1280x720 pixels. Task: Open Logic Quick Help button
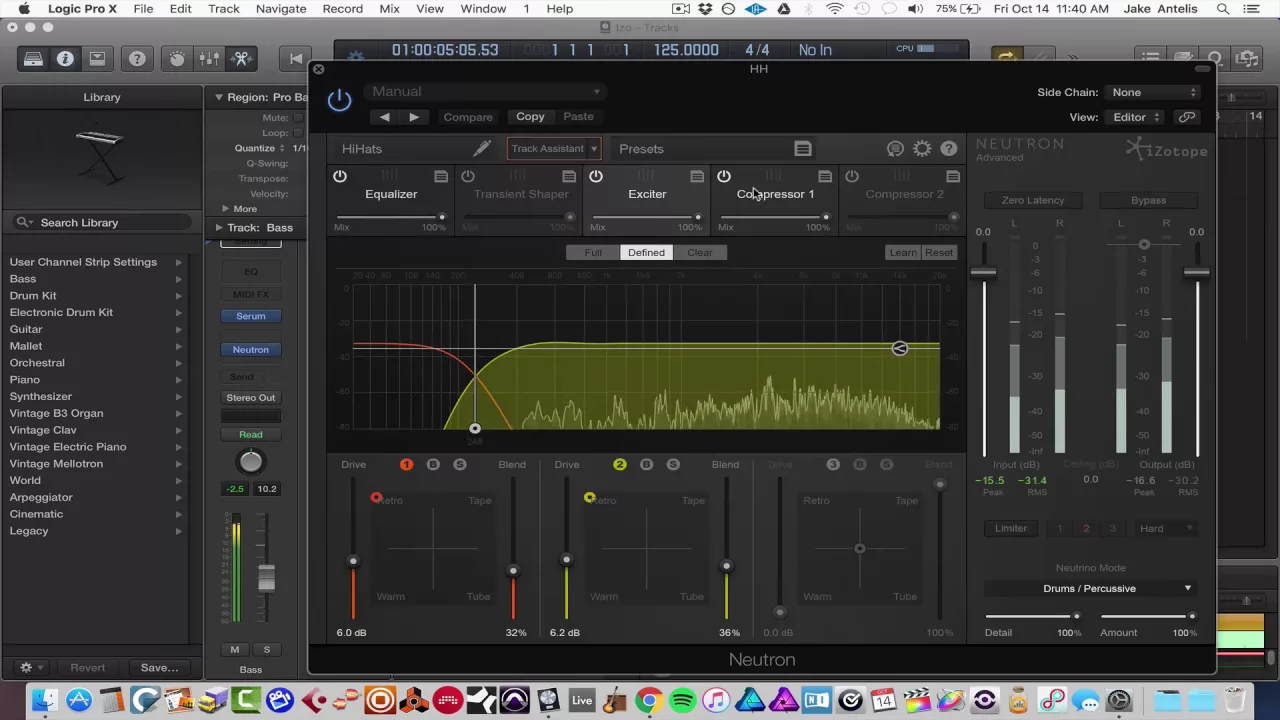137,59
